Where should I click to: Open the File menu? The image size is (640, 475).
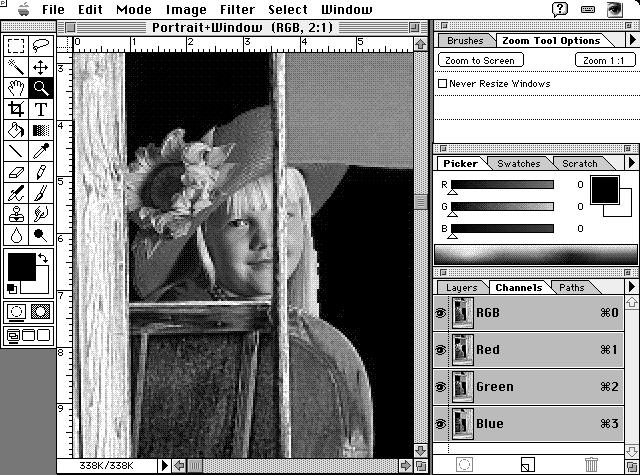53,9
